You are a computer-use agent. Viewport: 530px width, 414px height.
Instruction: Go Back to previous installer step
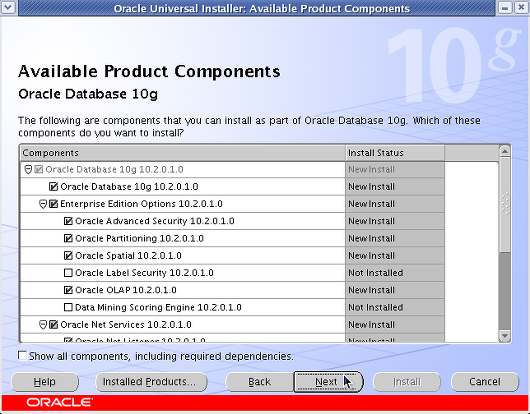[x=259, y=382]
